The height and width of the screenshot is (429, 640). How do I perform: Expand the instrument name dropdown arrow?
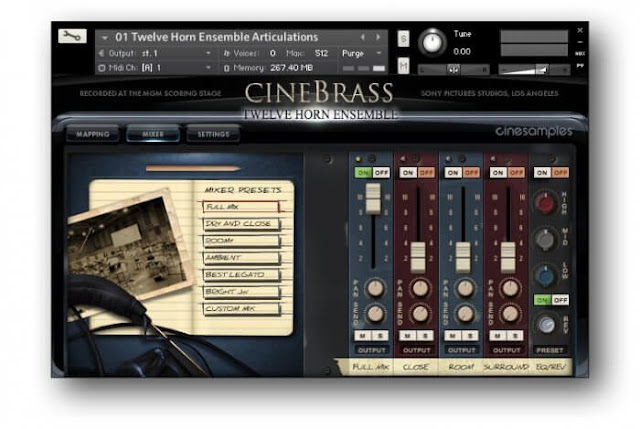point(105,38)
